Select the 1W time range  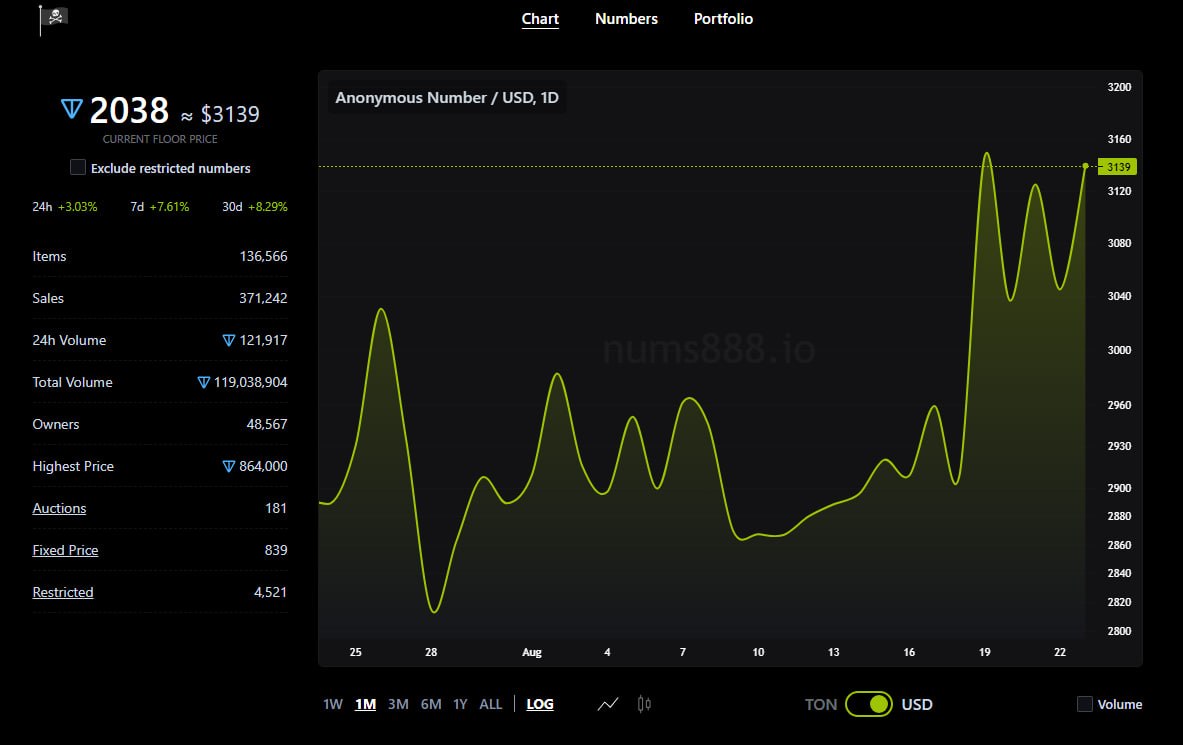click(x=333, y=704)
